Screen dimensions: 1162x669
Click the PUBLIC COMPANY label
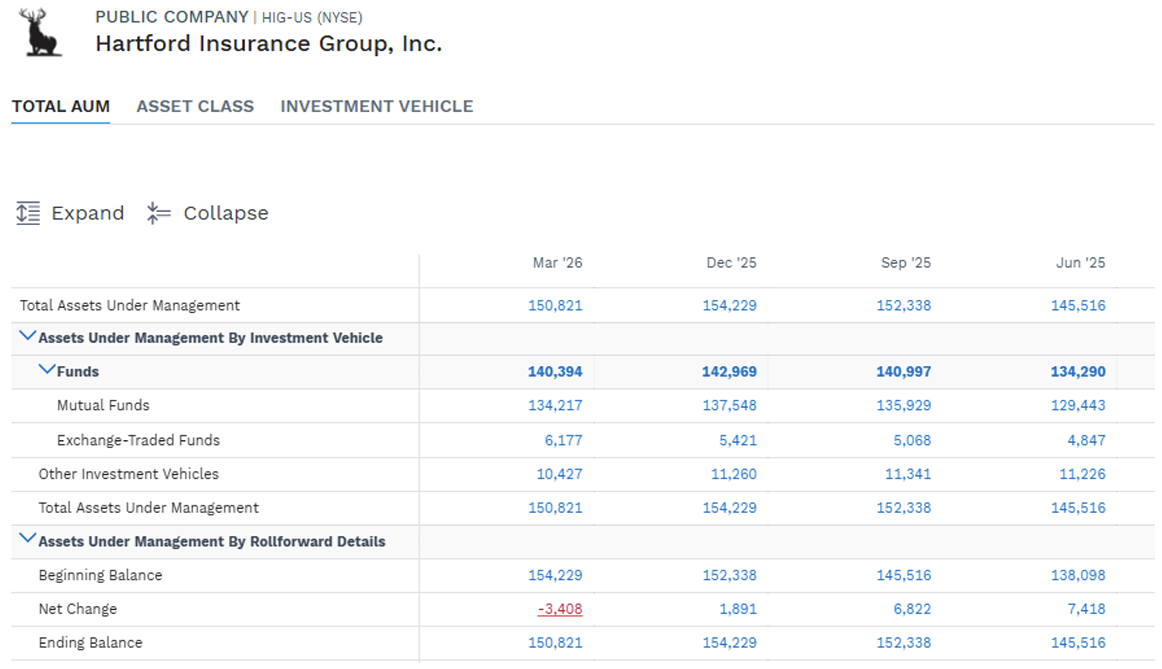[x=172, y=17]
